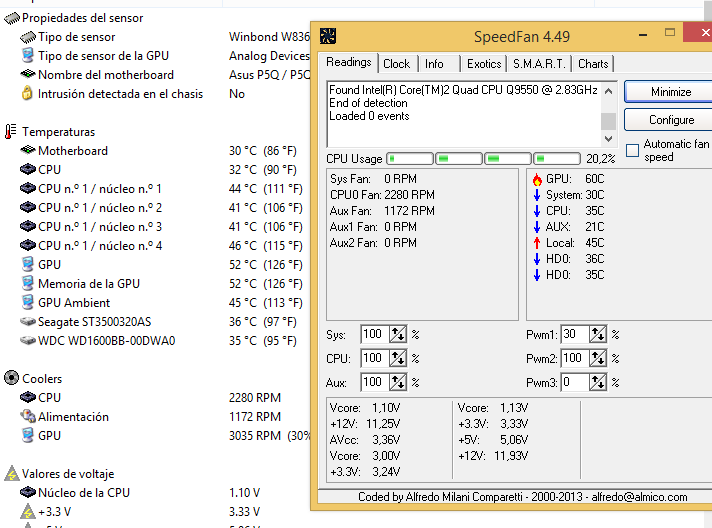Click the second CPU Usage core bar
This screenshot has height=528, width=712.
pos(459,159)
